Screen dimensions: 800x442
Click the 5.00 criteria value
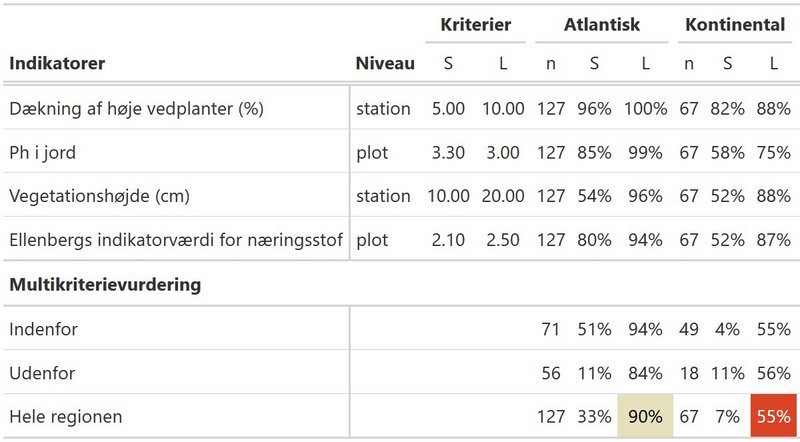[448, 109]
